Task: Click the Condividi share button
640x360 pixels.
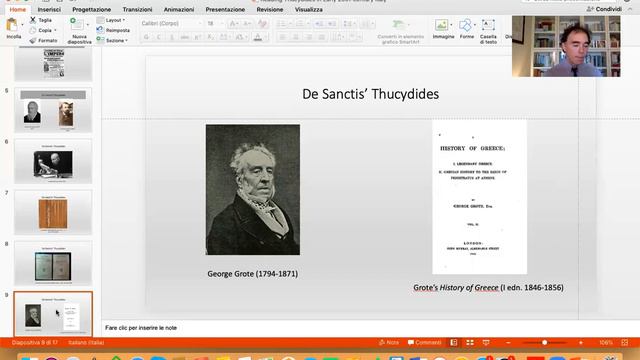Action: pos(604,9)
